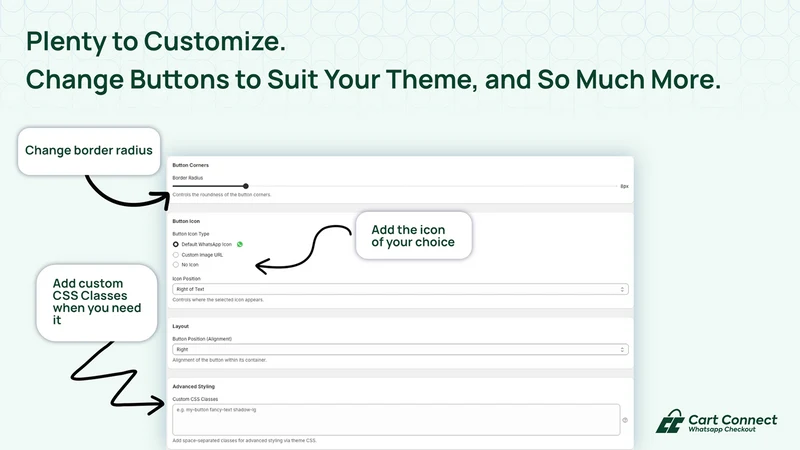Click the Layout section heading
The width and height of the screenshot is (800, 450).
click(181, 326)
